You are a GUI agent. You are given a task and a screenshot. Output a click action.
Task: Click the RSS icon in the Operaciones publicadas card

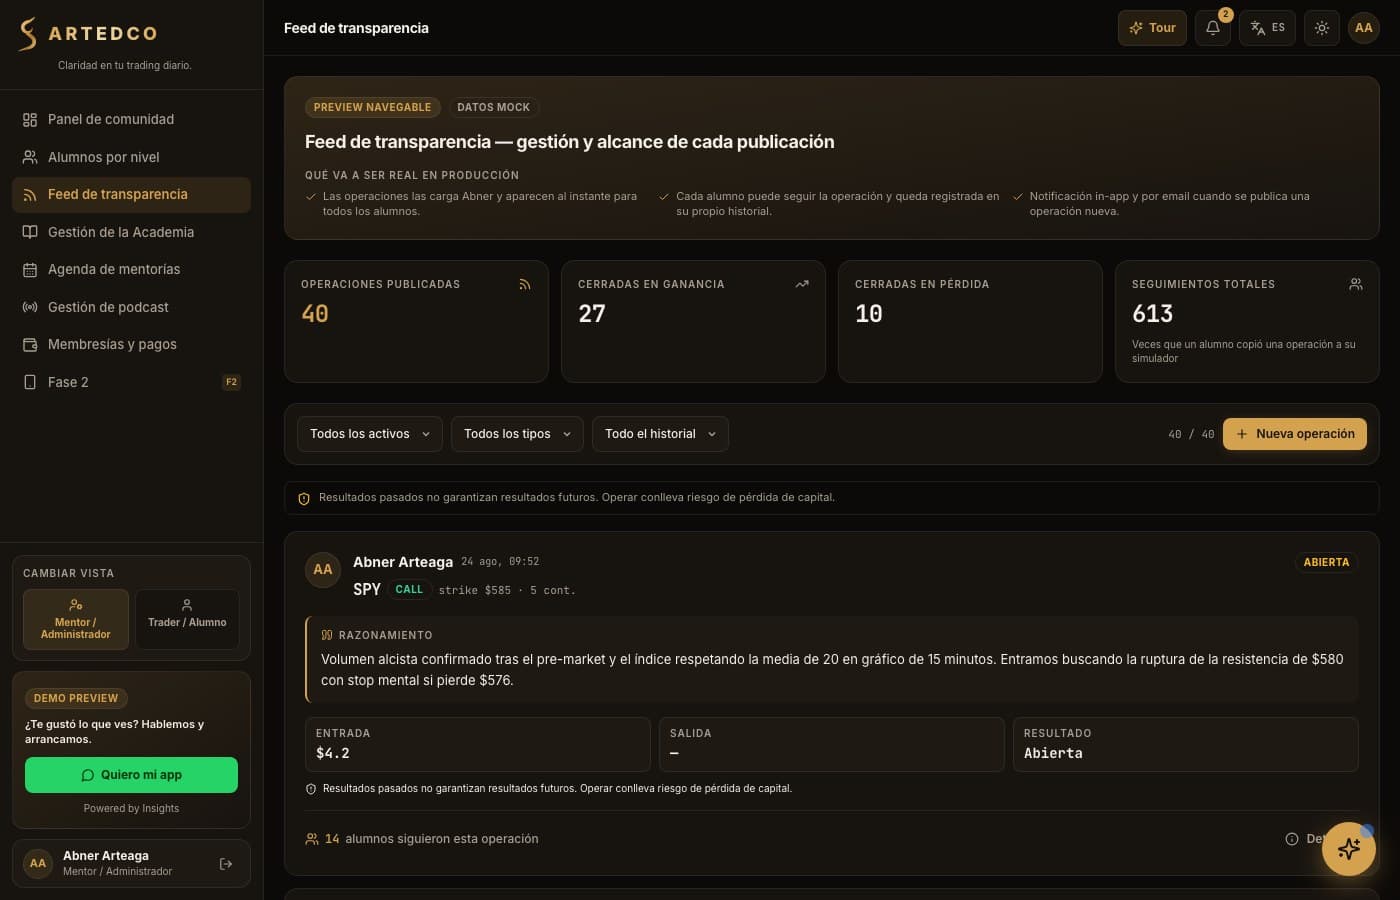tap(525, 285)
